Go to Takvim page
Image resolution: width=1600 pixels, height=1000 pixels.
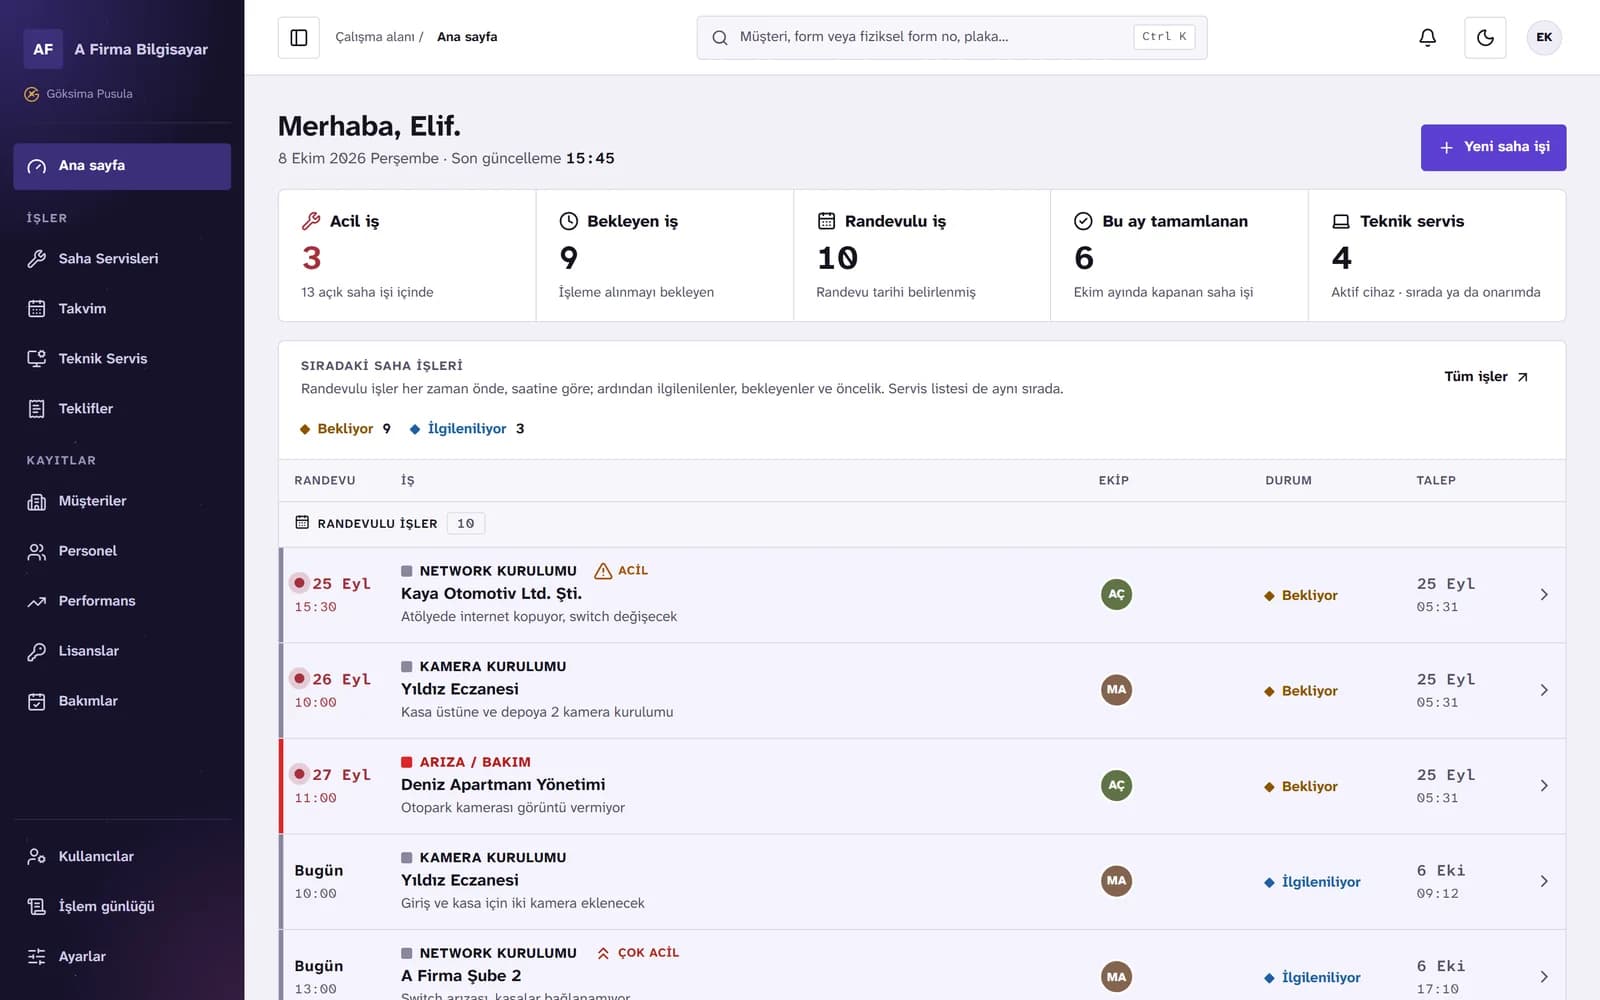pos(122,309)
